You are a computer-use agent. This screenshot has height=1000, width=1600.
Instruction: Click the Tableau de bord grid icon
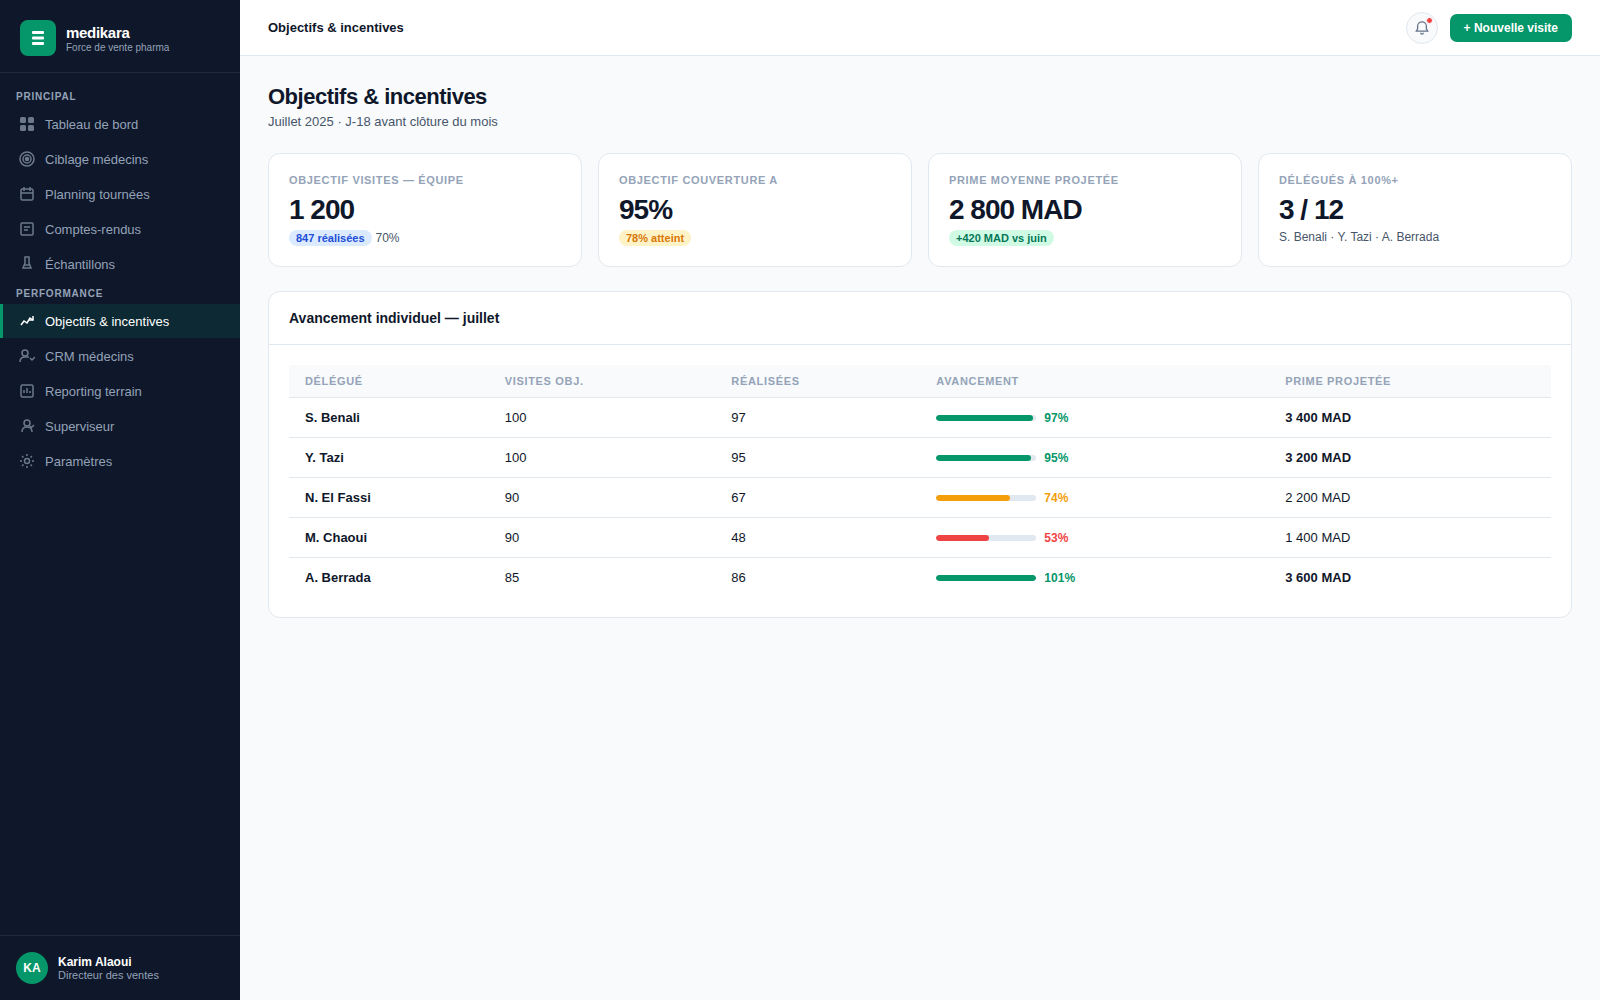click(x=27, y=124)
